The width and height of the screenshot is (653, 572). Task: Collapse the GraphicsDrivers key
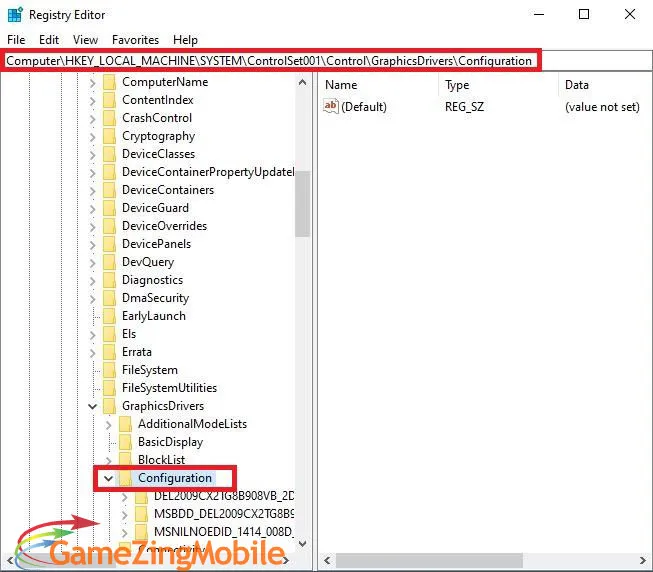(92, 406)
